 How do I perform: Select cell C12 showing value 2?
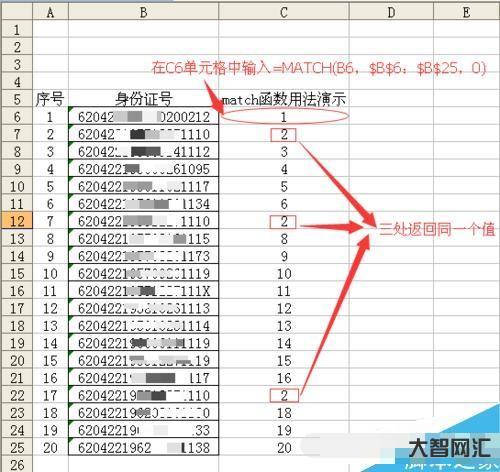point(284,221)
